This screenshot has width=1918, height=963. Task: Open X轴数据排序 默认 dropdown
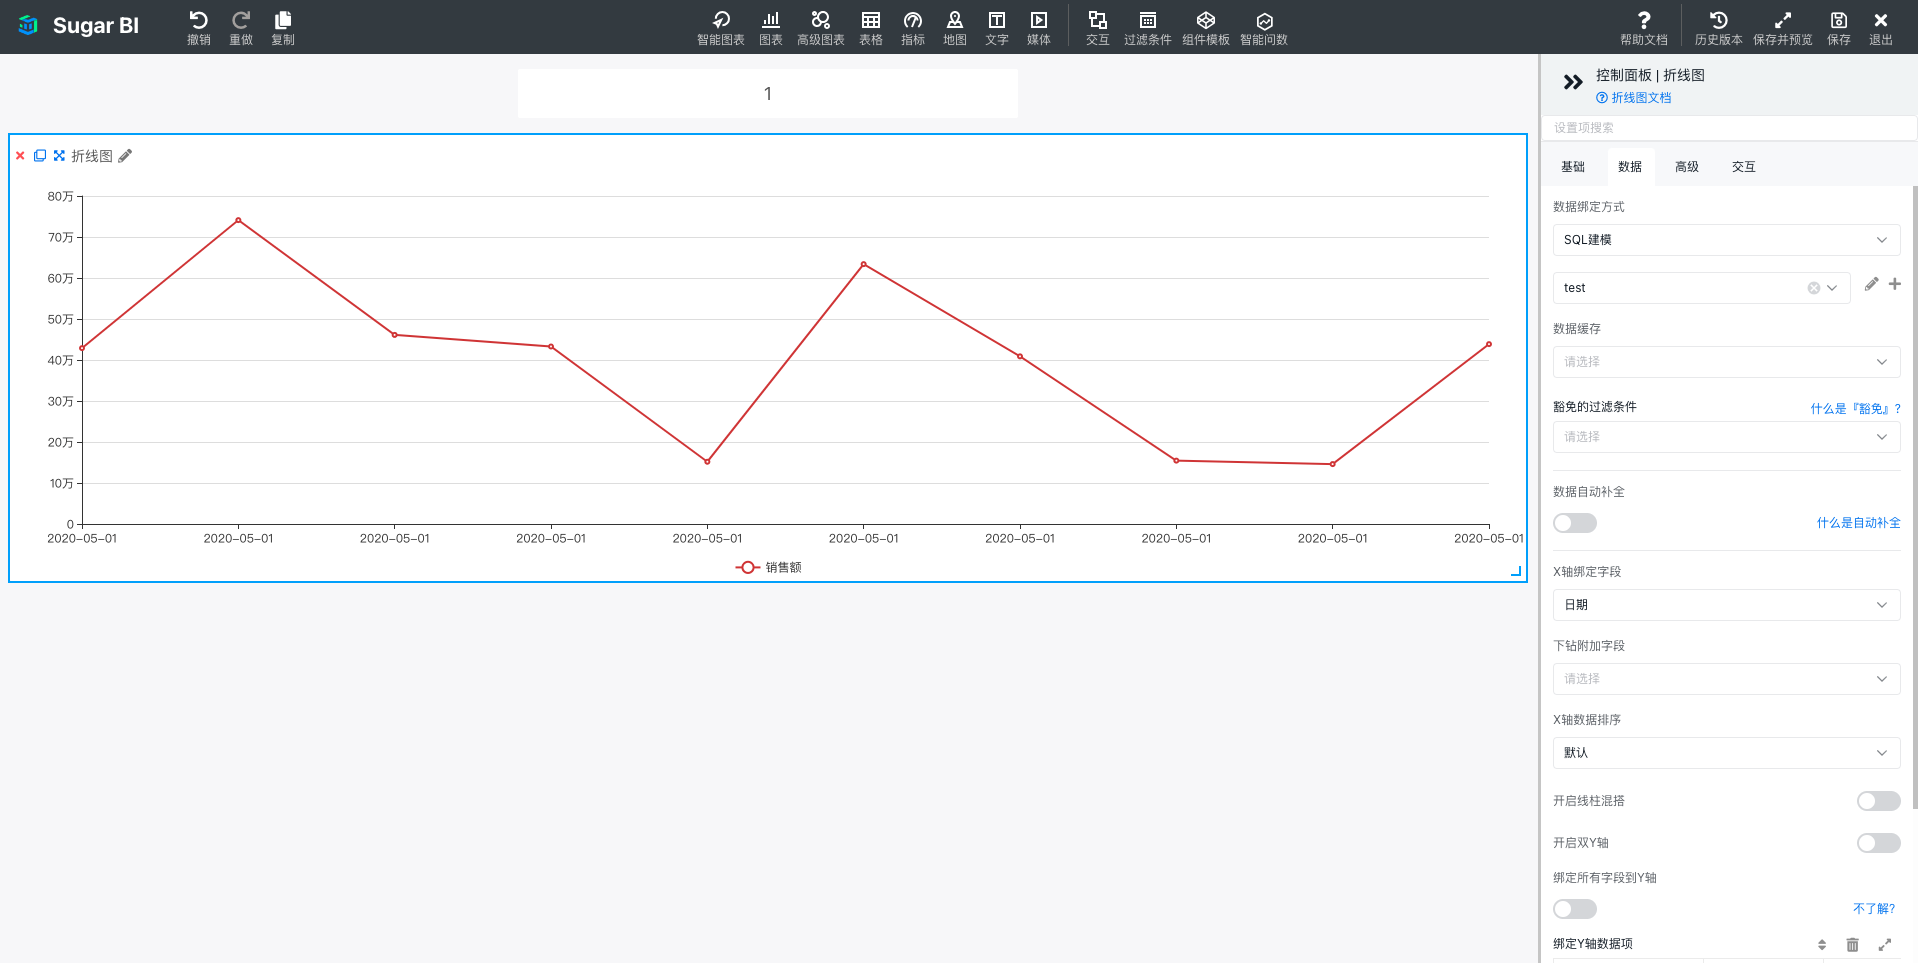point(1727,753)
